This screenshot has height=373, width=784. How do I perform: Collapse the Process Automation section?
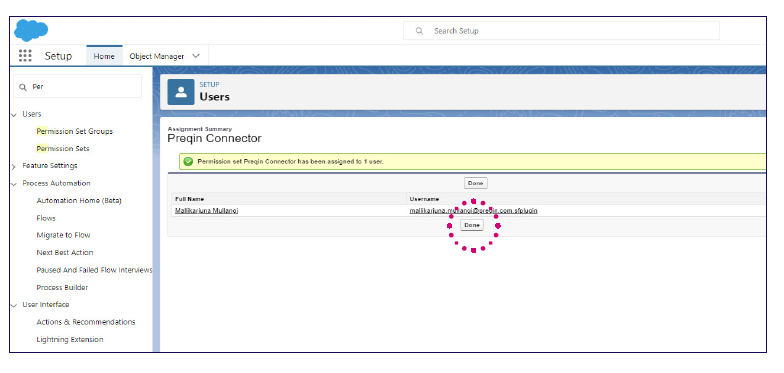tap(14, 184)
